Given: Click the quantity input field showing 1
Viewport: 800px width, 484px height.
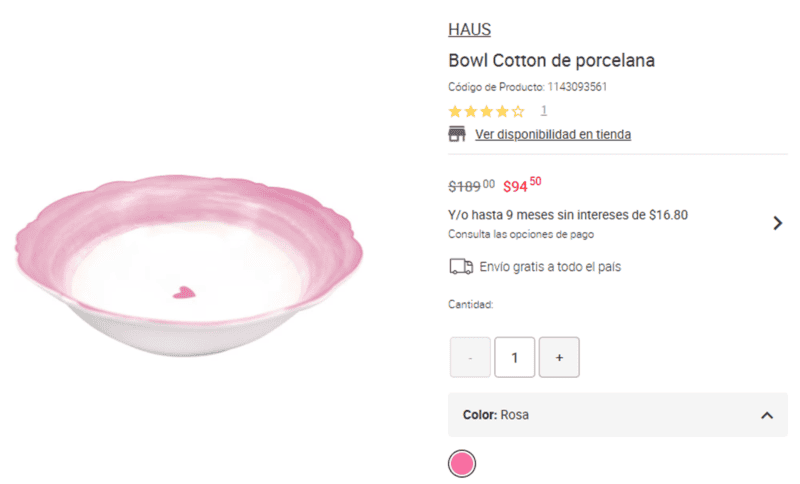Looking at the screenshot, I should (514, 357).
